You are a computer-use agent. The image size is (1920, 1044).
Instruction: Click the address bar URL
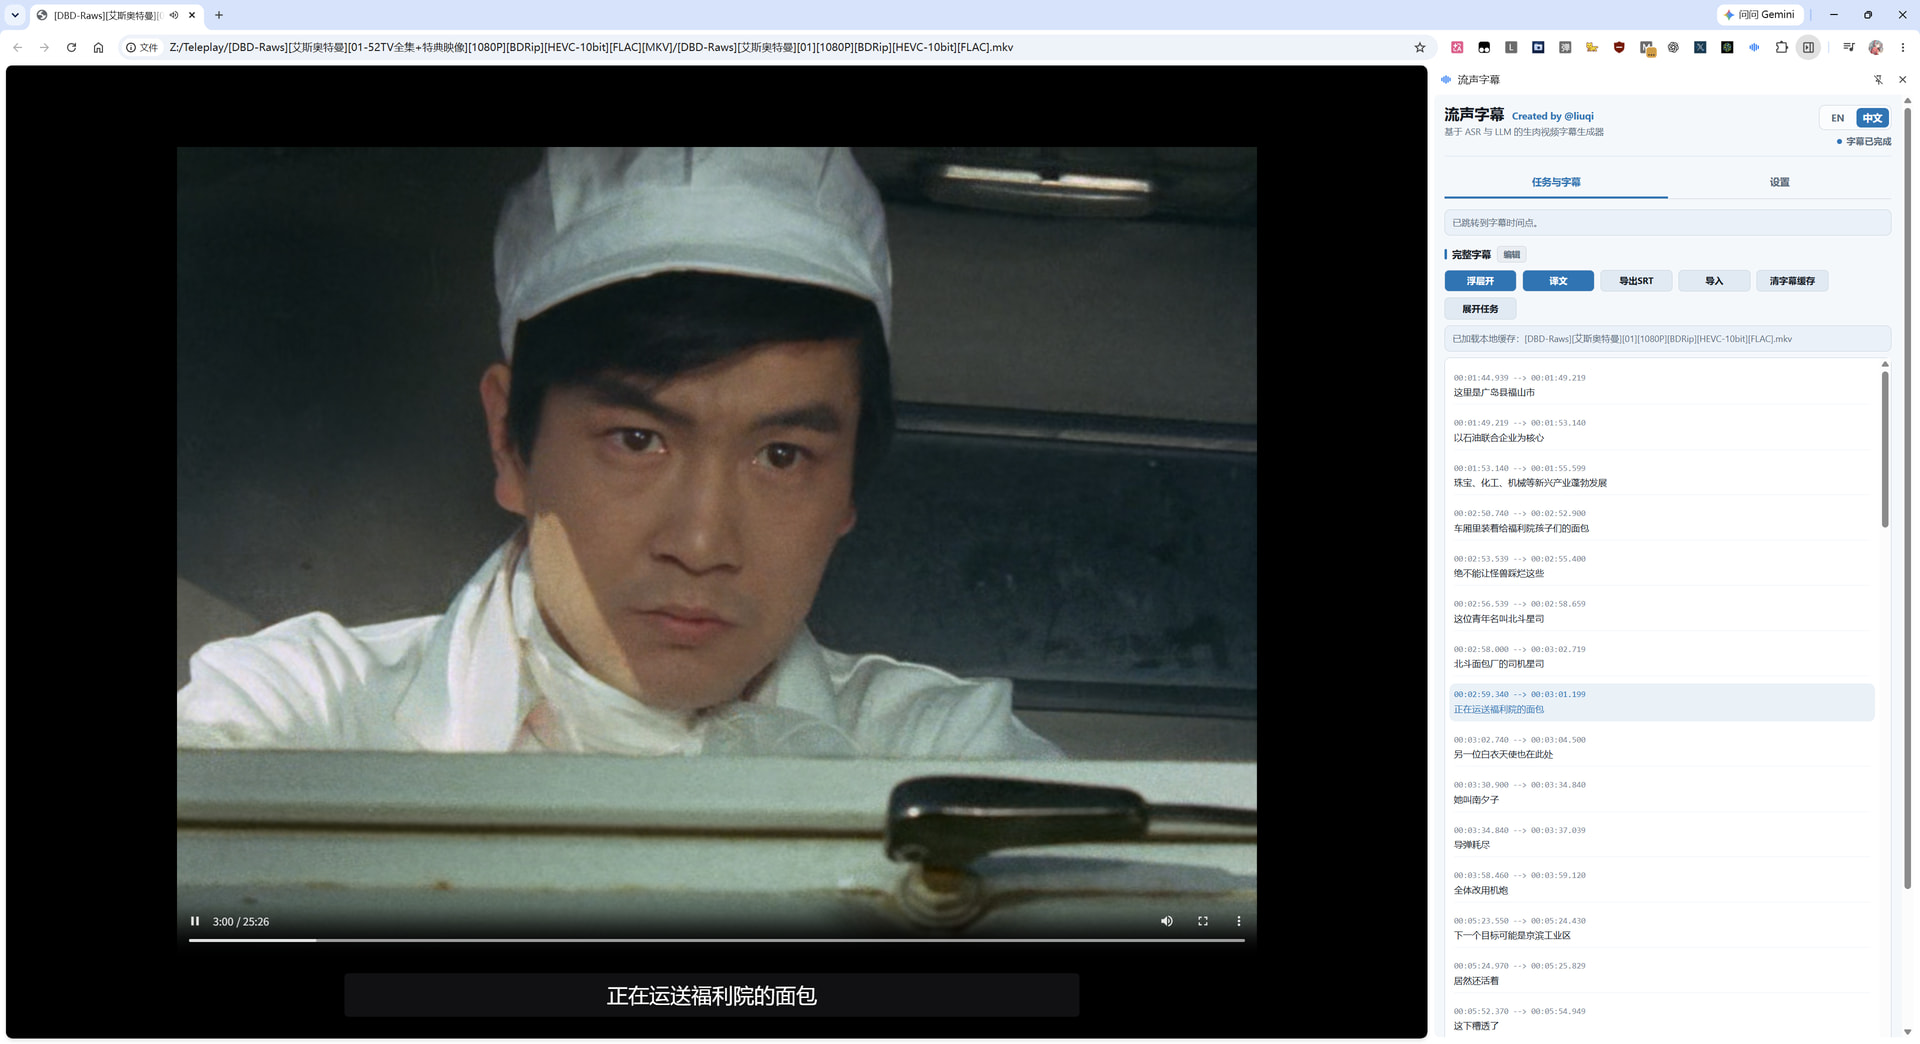[591, 47]
